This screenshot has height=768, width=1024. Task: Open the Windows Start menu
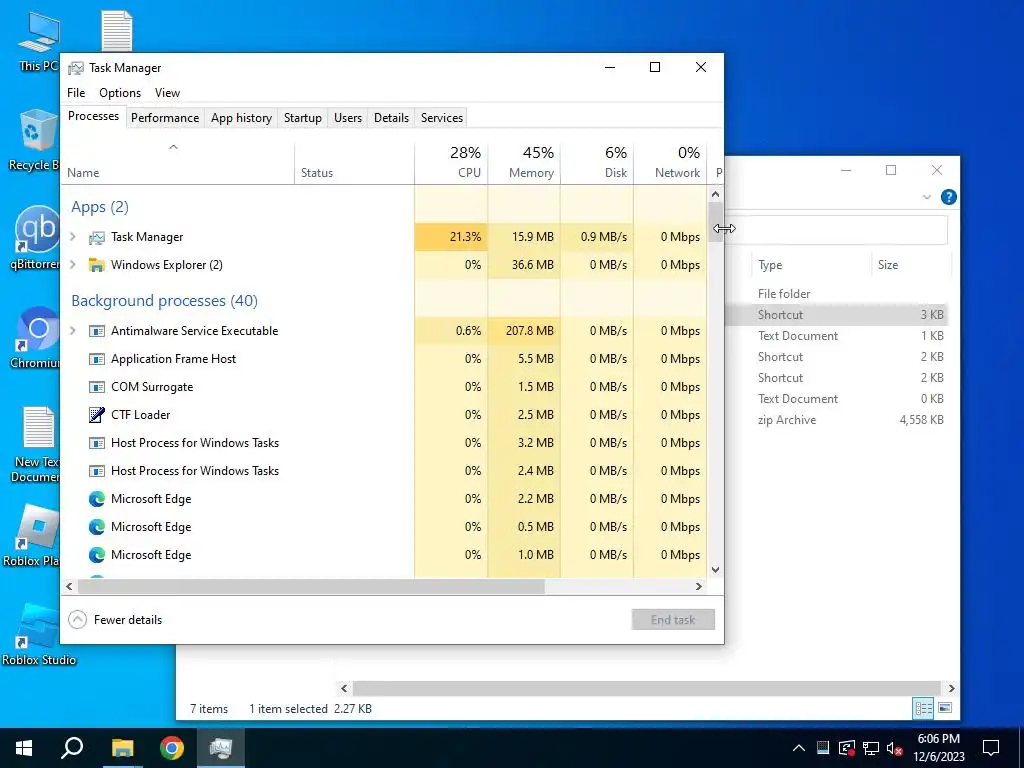[x=24, y=748]
